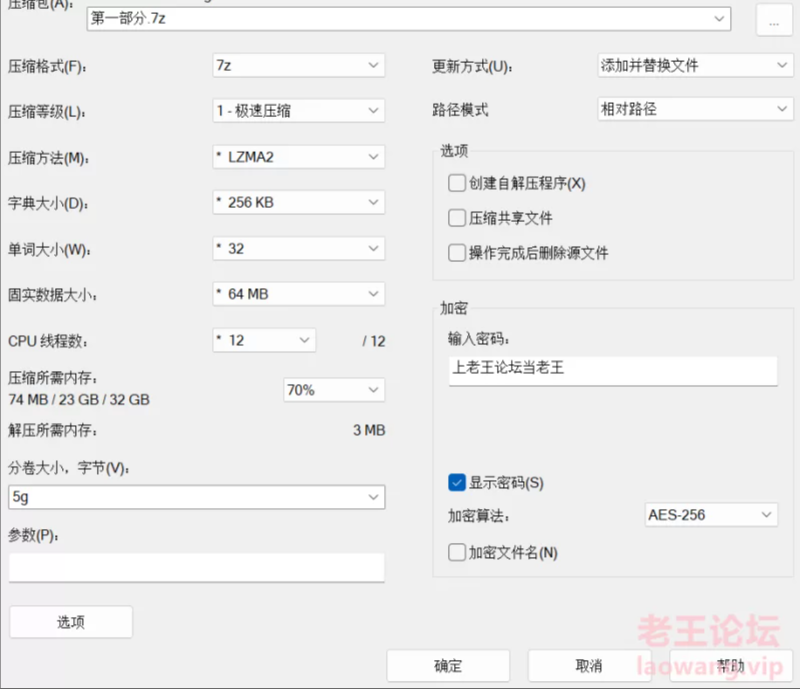Expand the 路径模式 dropdown set to 相对路径
This screenshot has height=689, width=800.
[x=695, y=109]
